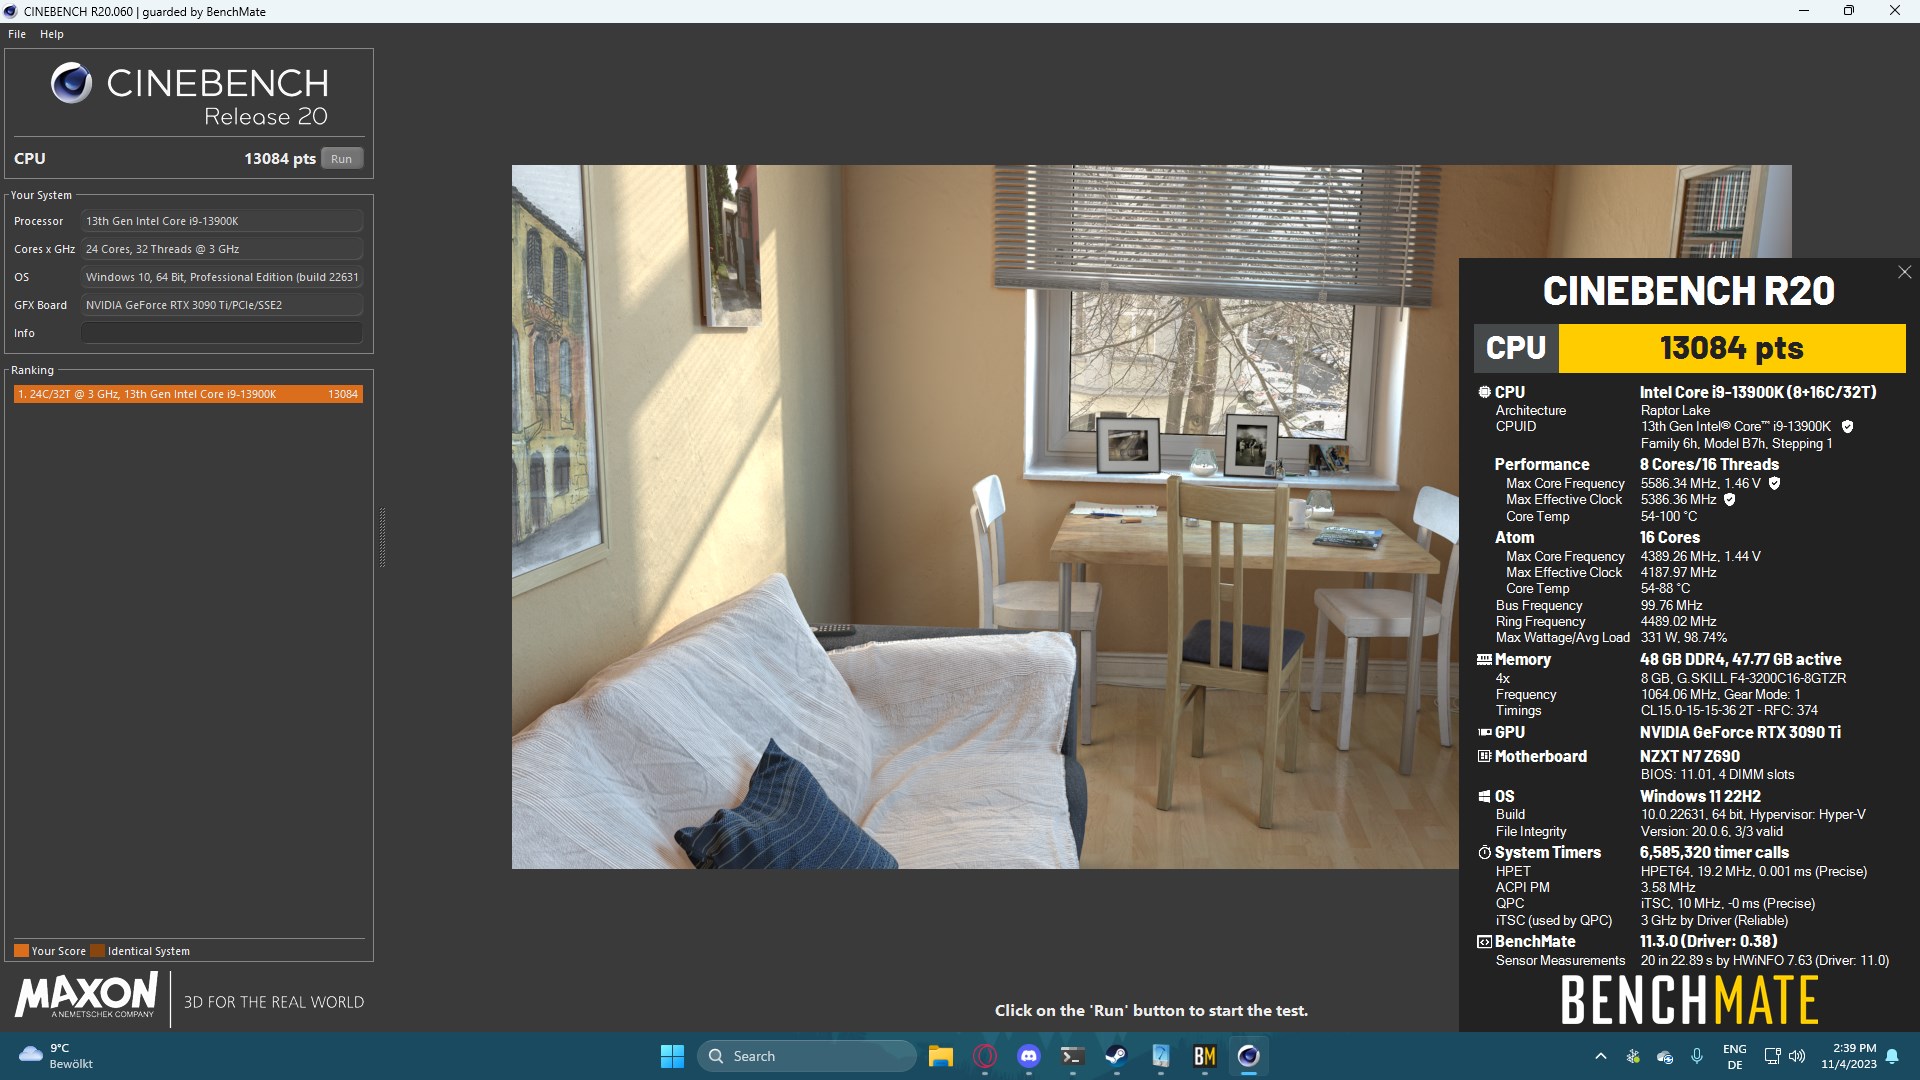Open the weather widget showing 9°C

[x=57, y=1056]
